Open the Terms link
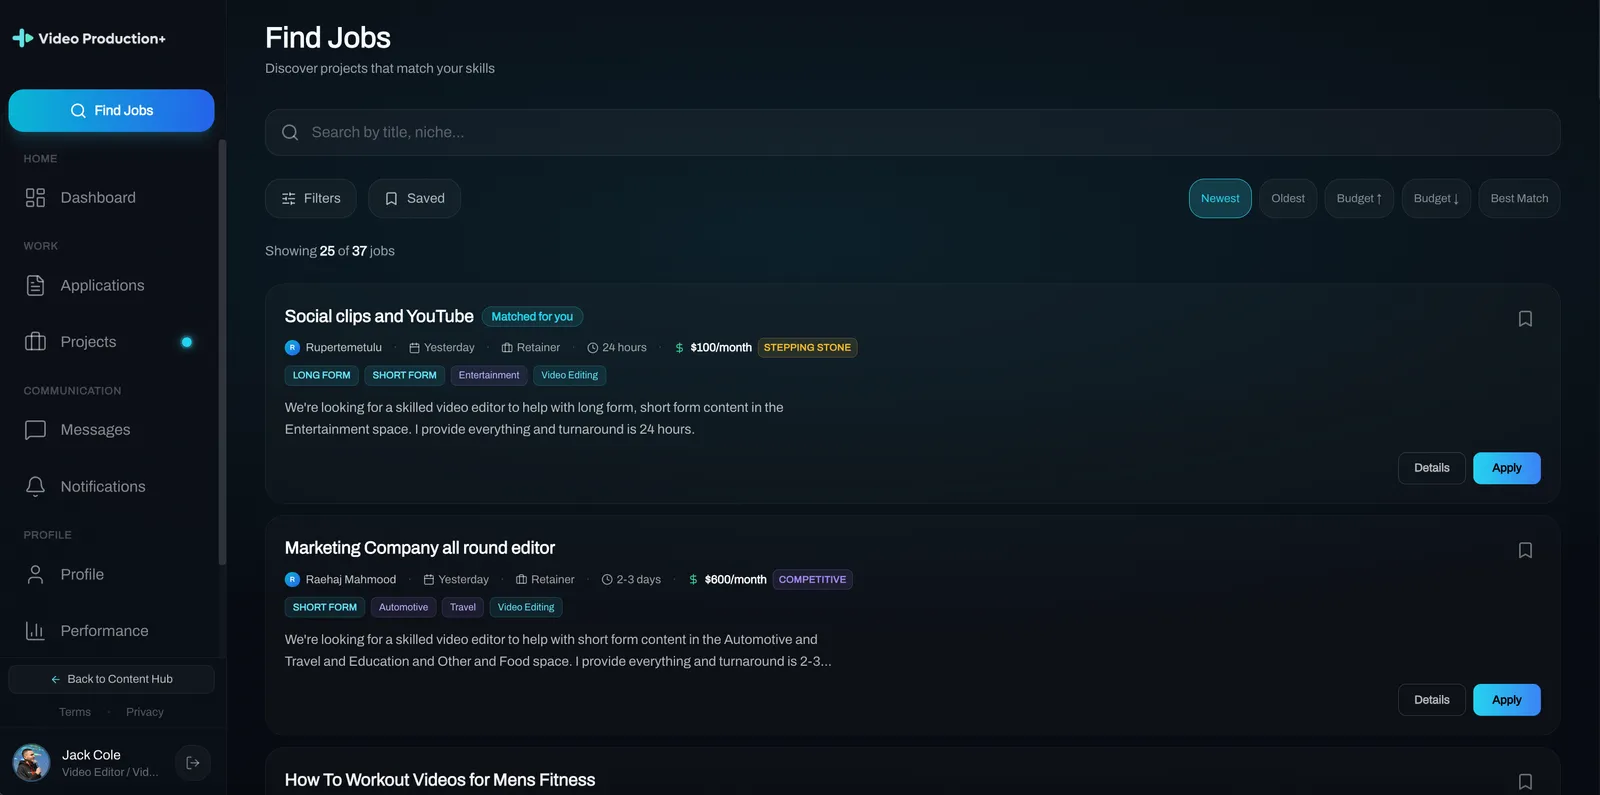The width and height of the screenshot is (1600, 795). click(75, 712)
